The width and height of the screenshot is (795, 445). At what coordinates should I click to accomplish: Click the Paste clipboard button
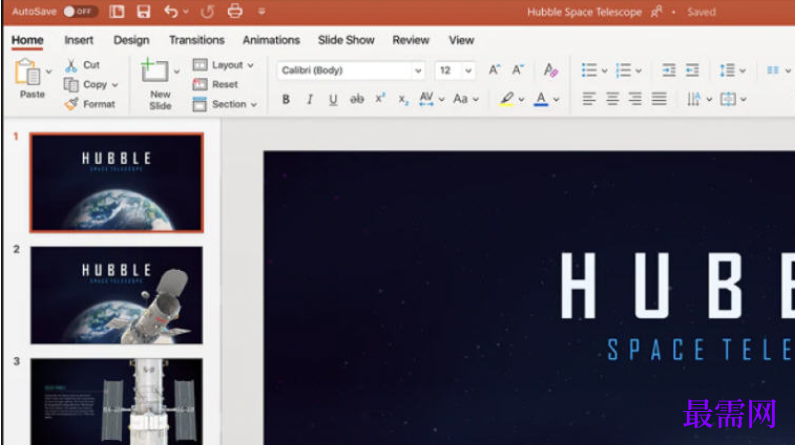point(29,79)
